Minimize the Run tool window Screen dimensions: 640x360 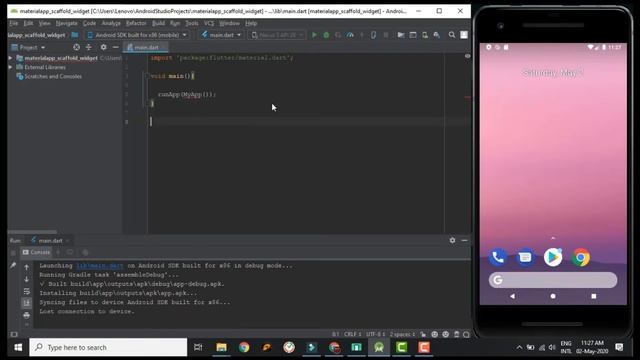[x=464, y=240]
